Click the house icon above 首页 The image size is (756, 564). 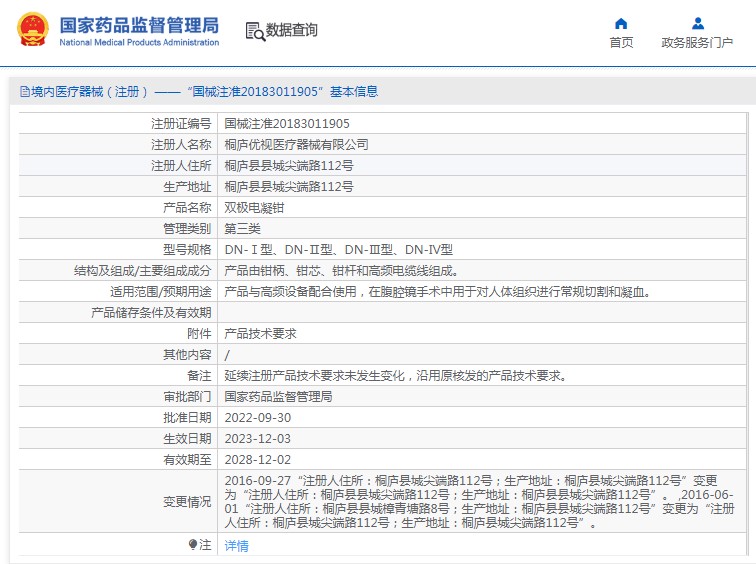621,23
